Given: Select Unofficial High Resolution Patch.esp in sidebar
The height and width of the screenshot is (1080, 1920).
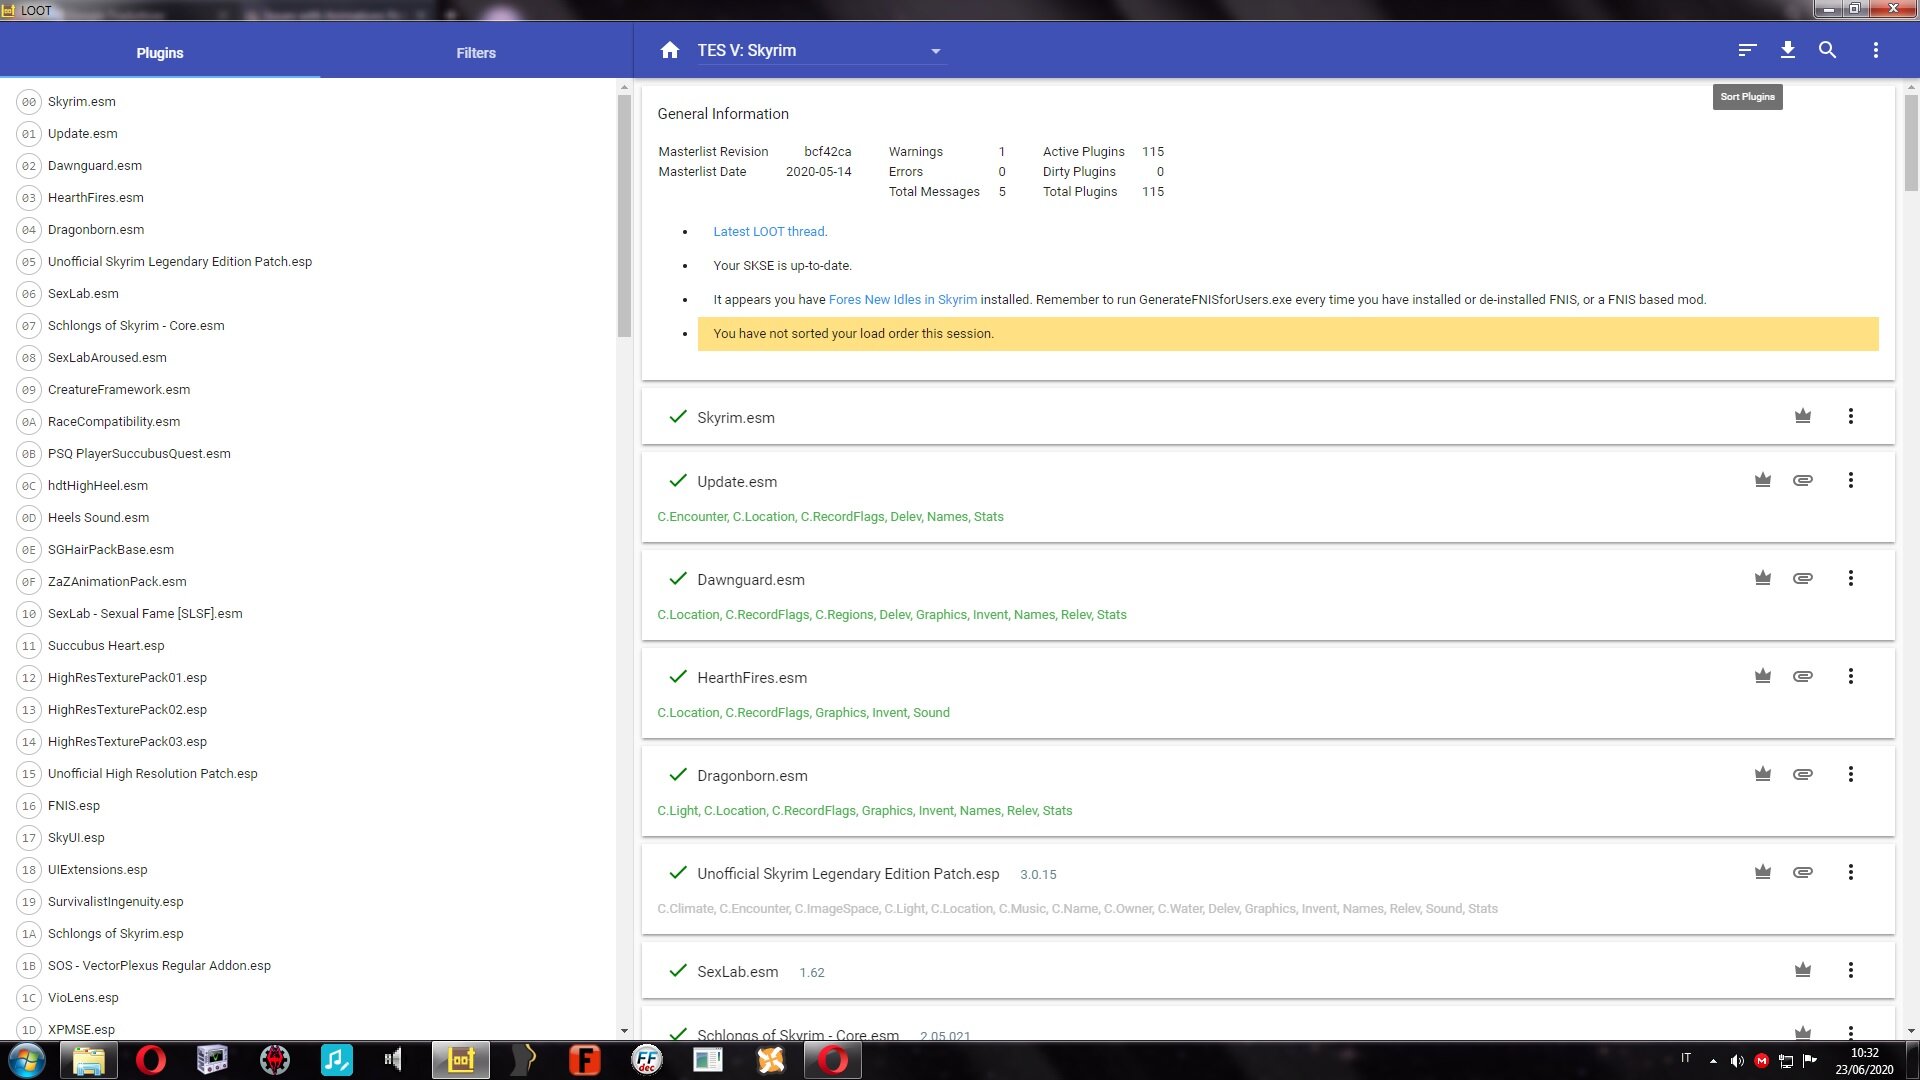Looking at the screenshot, I should (153, 773).
